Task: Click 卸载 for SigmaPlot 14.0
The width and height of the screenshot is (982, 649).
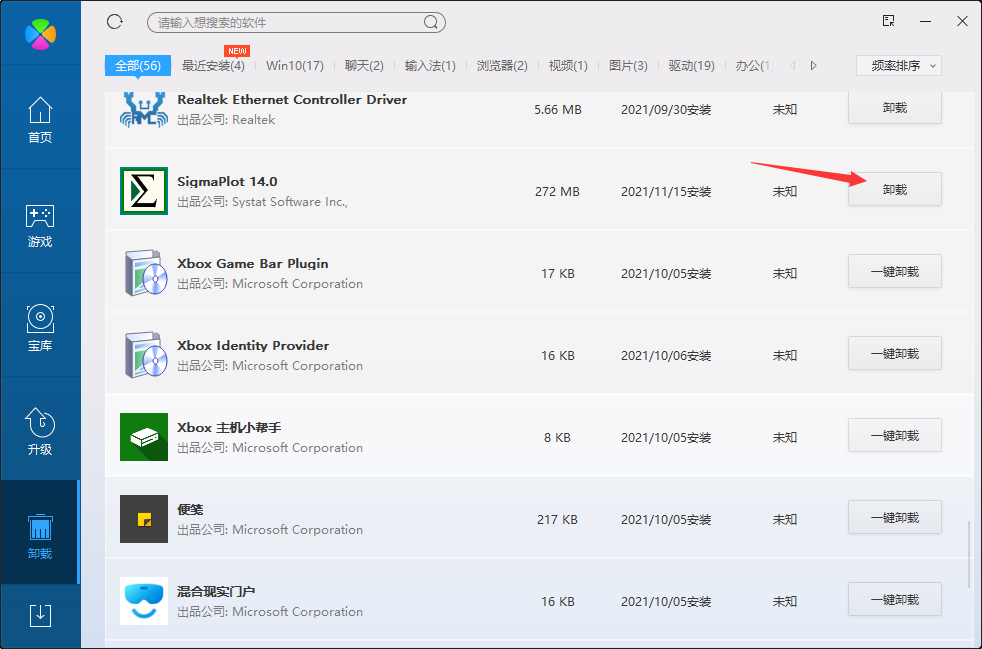Action: pyautogui.click(x=894, y=189)
